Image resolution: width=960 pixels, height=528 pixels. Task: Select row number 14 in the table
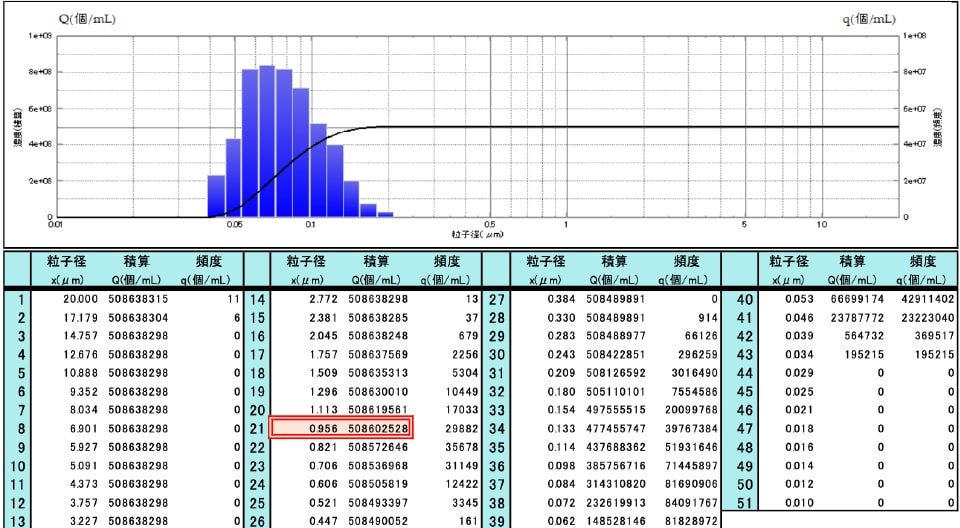coord(256,299)
